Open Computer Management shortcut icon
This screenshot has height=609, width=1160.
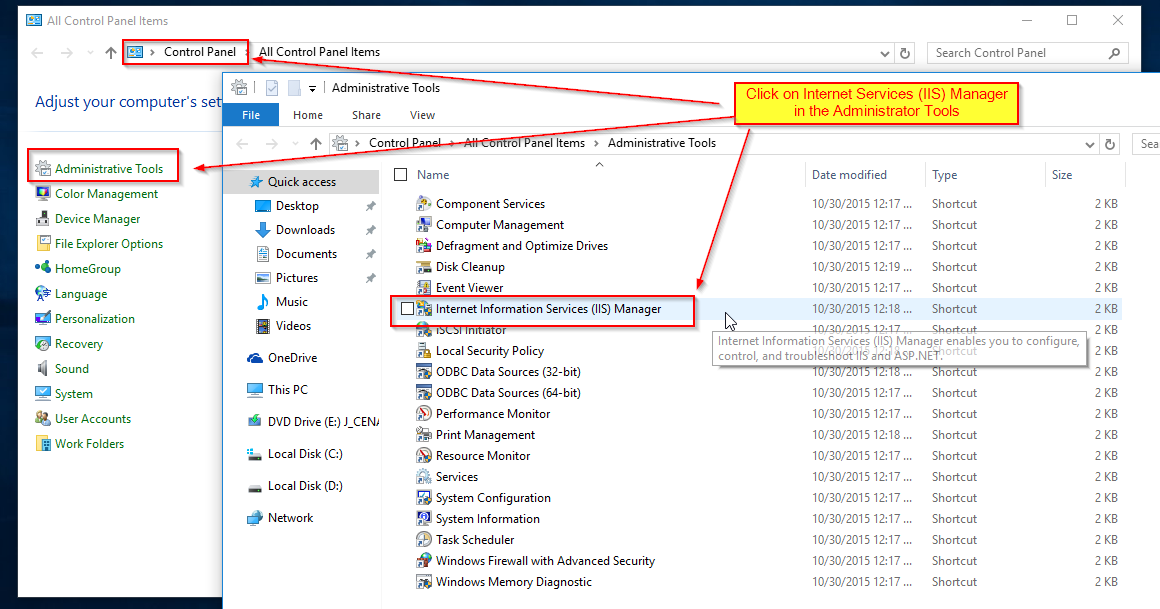point(423,224)
